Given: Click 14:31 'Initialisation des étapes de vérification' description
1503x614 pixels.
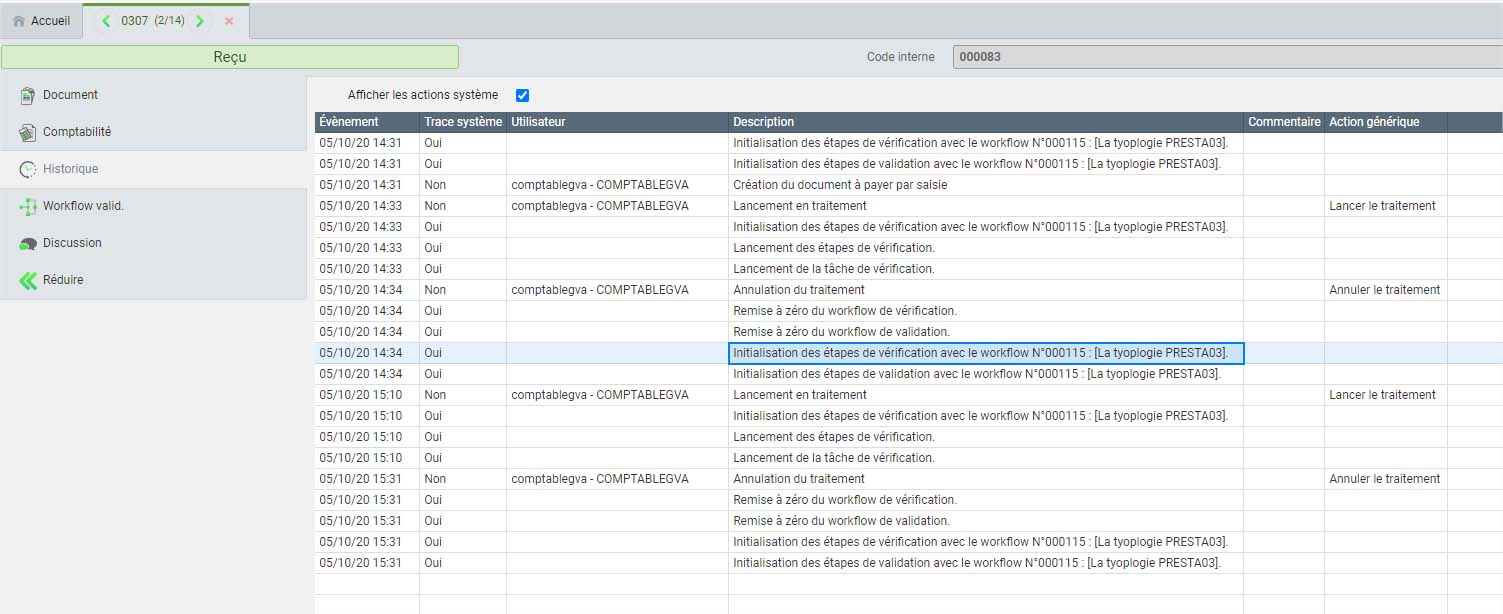Looking at the screenshot, I should [x=980, y=143].
